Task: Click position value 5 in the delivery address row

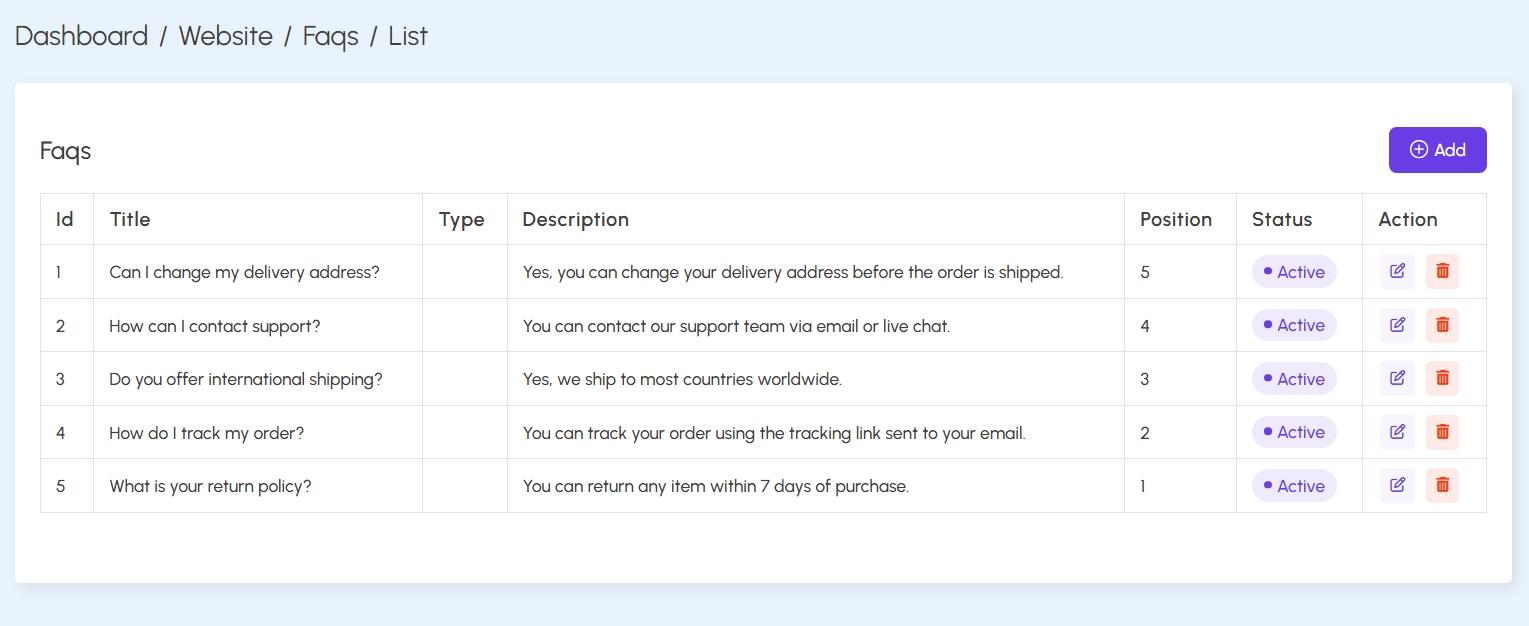Action: (x=1145, y=272)
